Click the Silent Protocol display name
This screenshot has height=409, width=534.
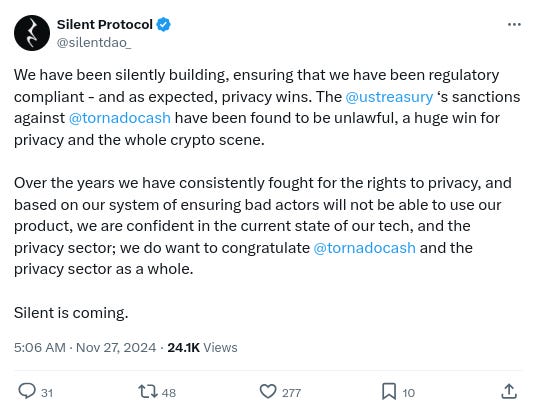click(x=105, y=25)
